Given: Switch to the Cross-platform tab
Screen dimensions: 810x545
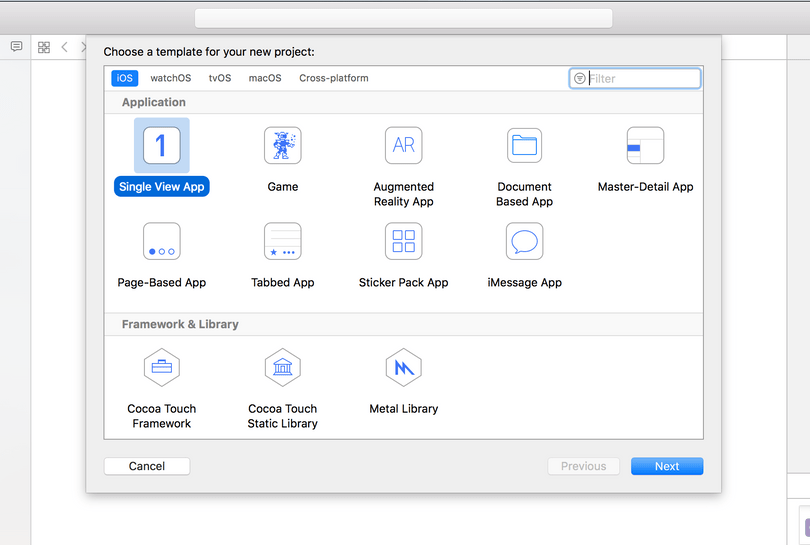Looking at the screenshot, I should [x=334, y=78].
